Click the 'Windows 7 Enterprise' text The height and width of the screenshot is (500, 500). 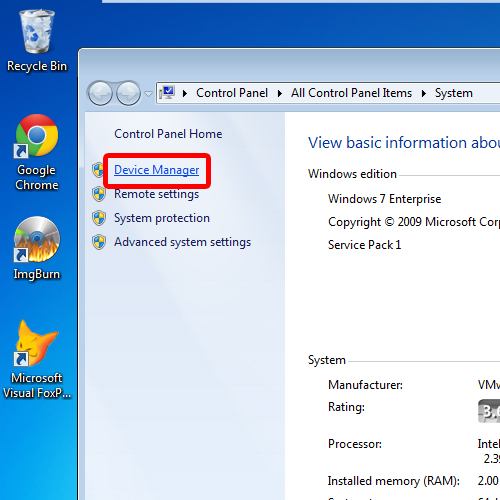384,199
